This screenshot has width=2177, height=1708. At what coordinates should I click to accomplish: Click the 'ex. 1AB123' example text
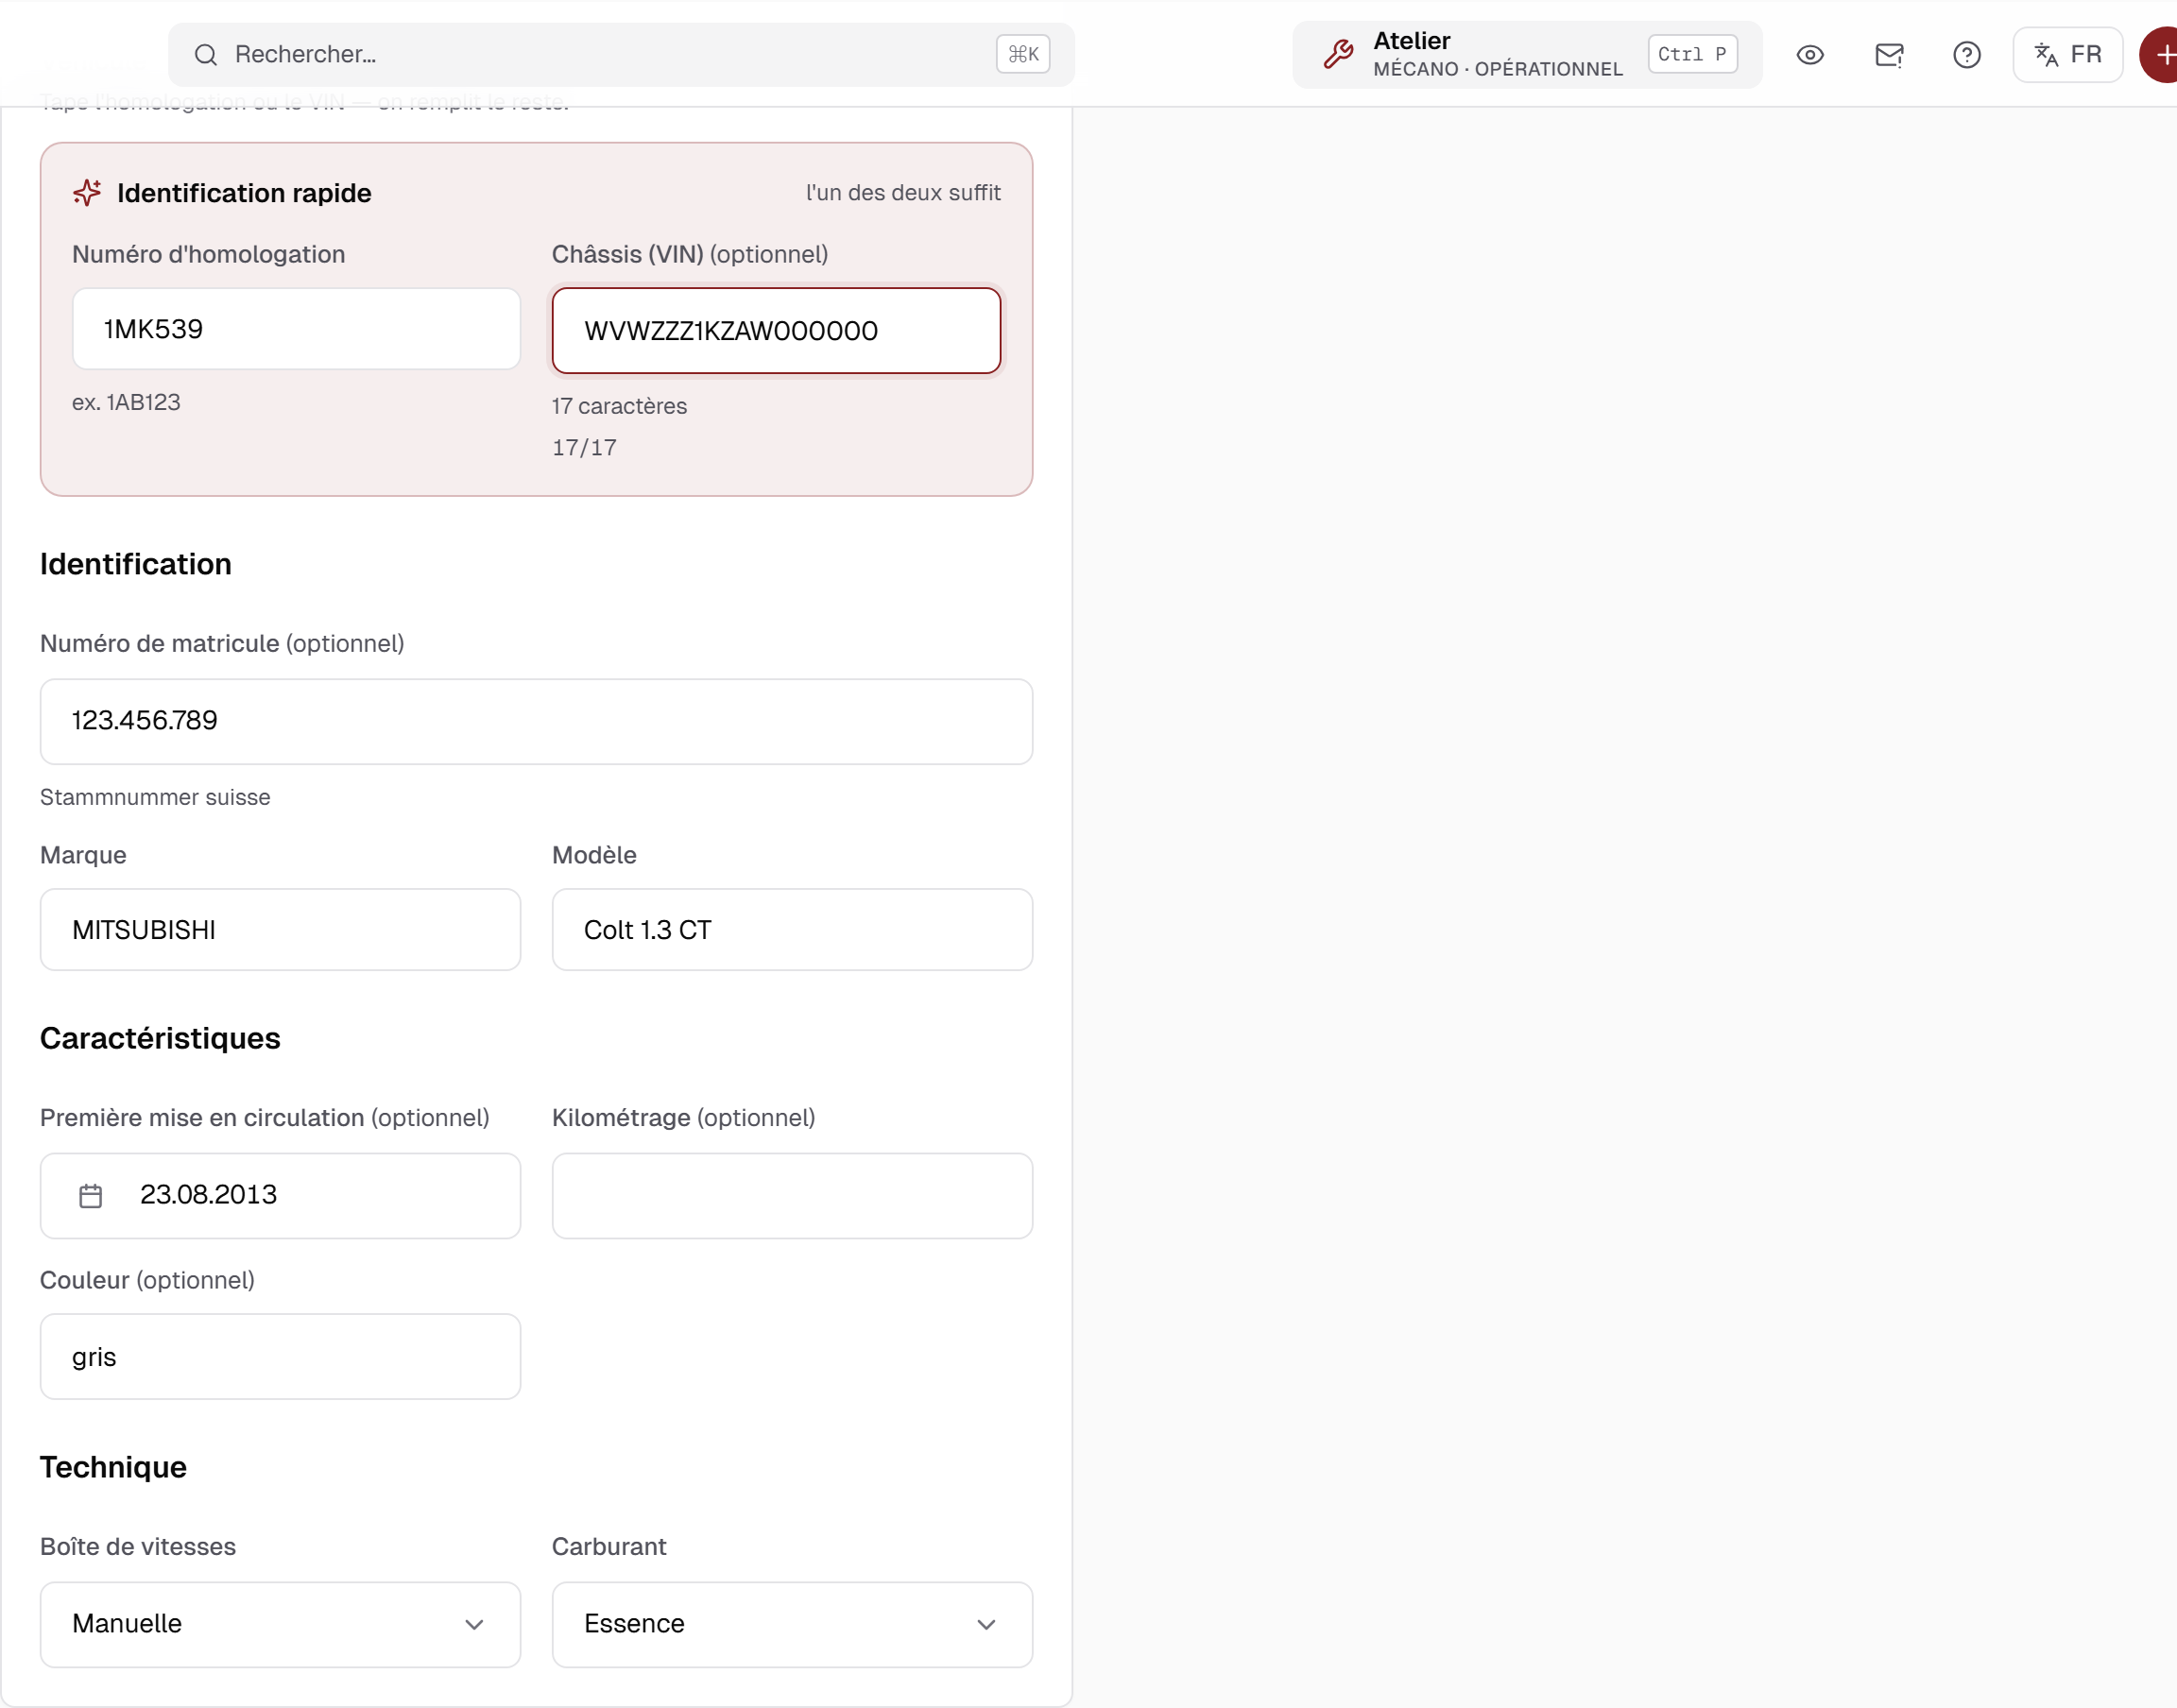(x=126, y=402)
